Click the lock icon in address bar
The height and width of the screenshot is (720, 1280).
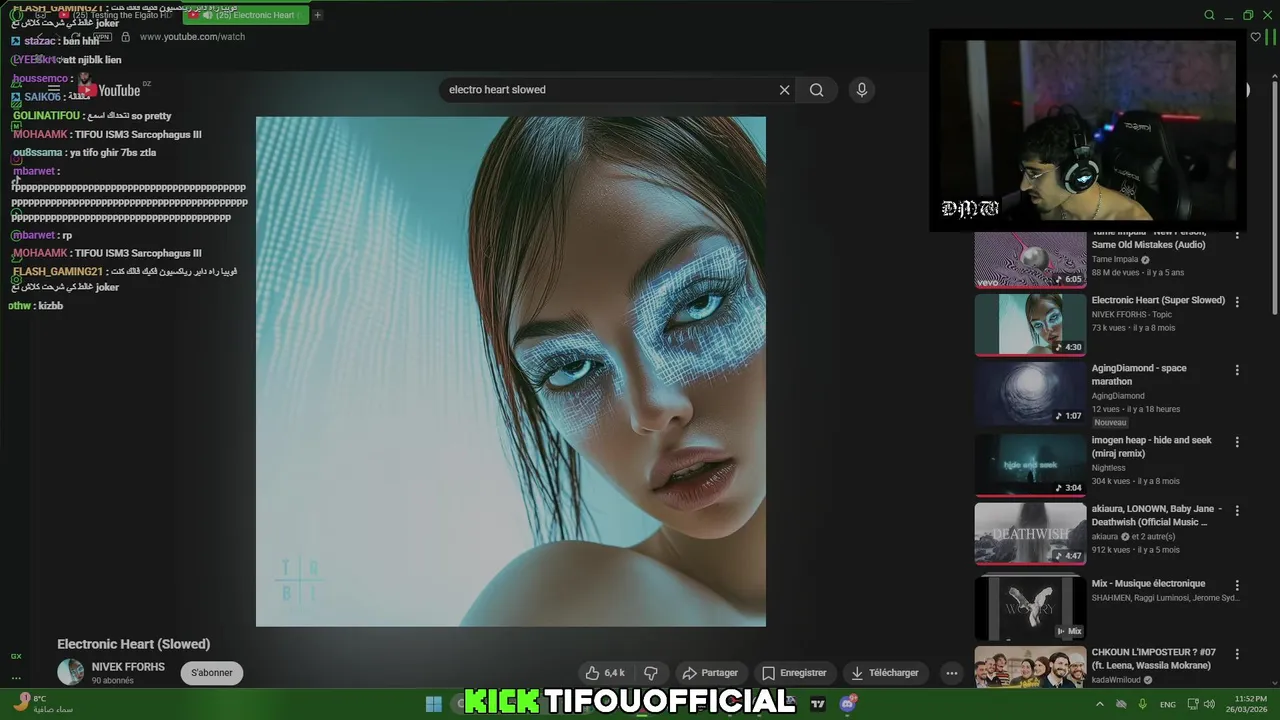point(125,37)
